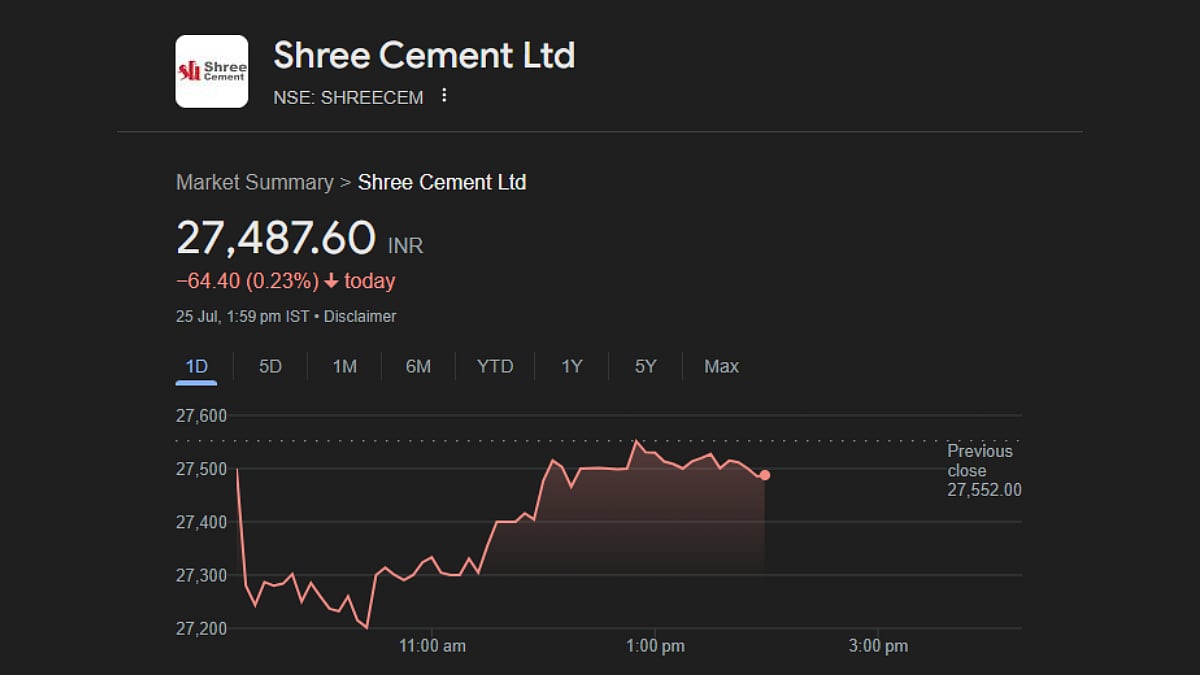Screen dimensions: 1200x675
Task: Click the Market Summary breadcrumb link
Action: tap(254, 182)
